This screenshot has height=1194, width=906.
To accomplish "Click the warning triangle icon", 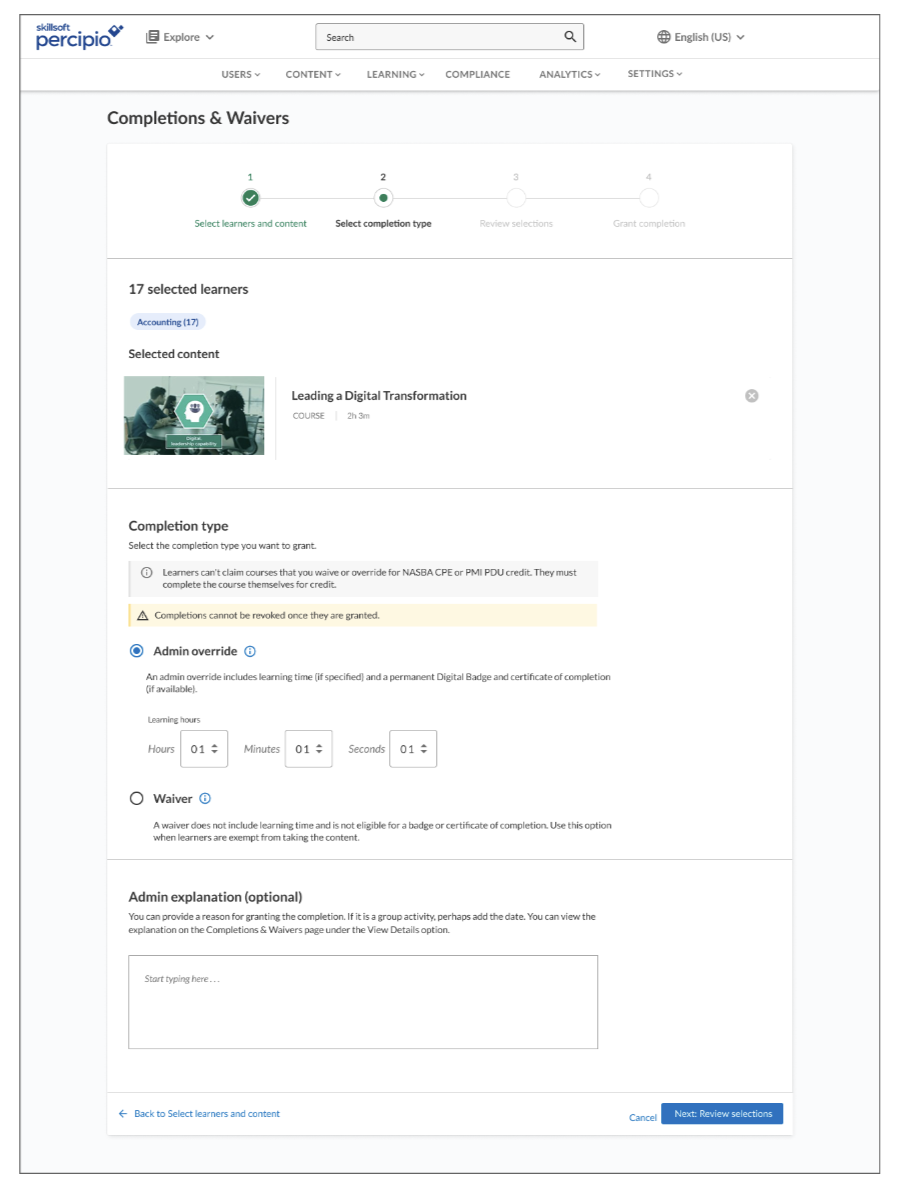I will 142,615.
